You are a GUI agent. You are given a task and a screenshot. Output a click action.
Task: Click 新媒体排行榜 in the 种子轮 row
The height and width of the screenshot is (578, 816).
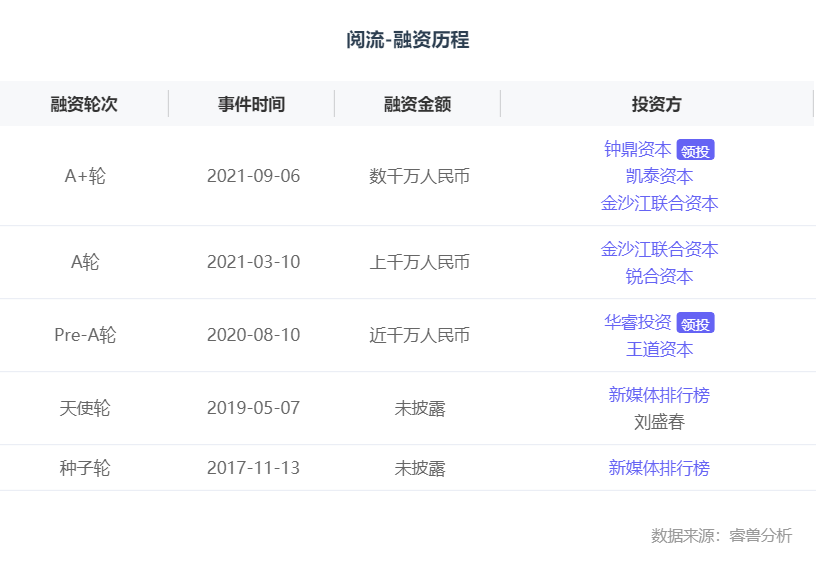pos(659,468)
